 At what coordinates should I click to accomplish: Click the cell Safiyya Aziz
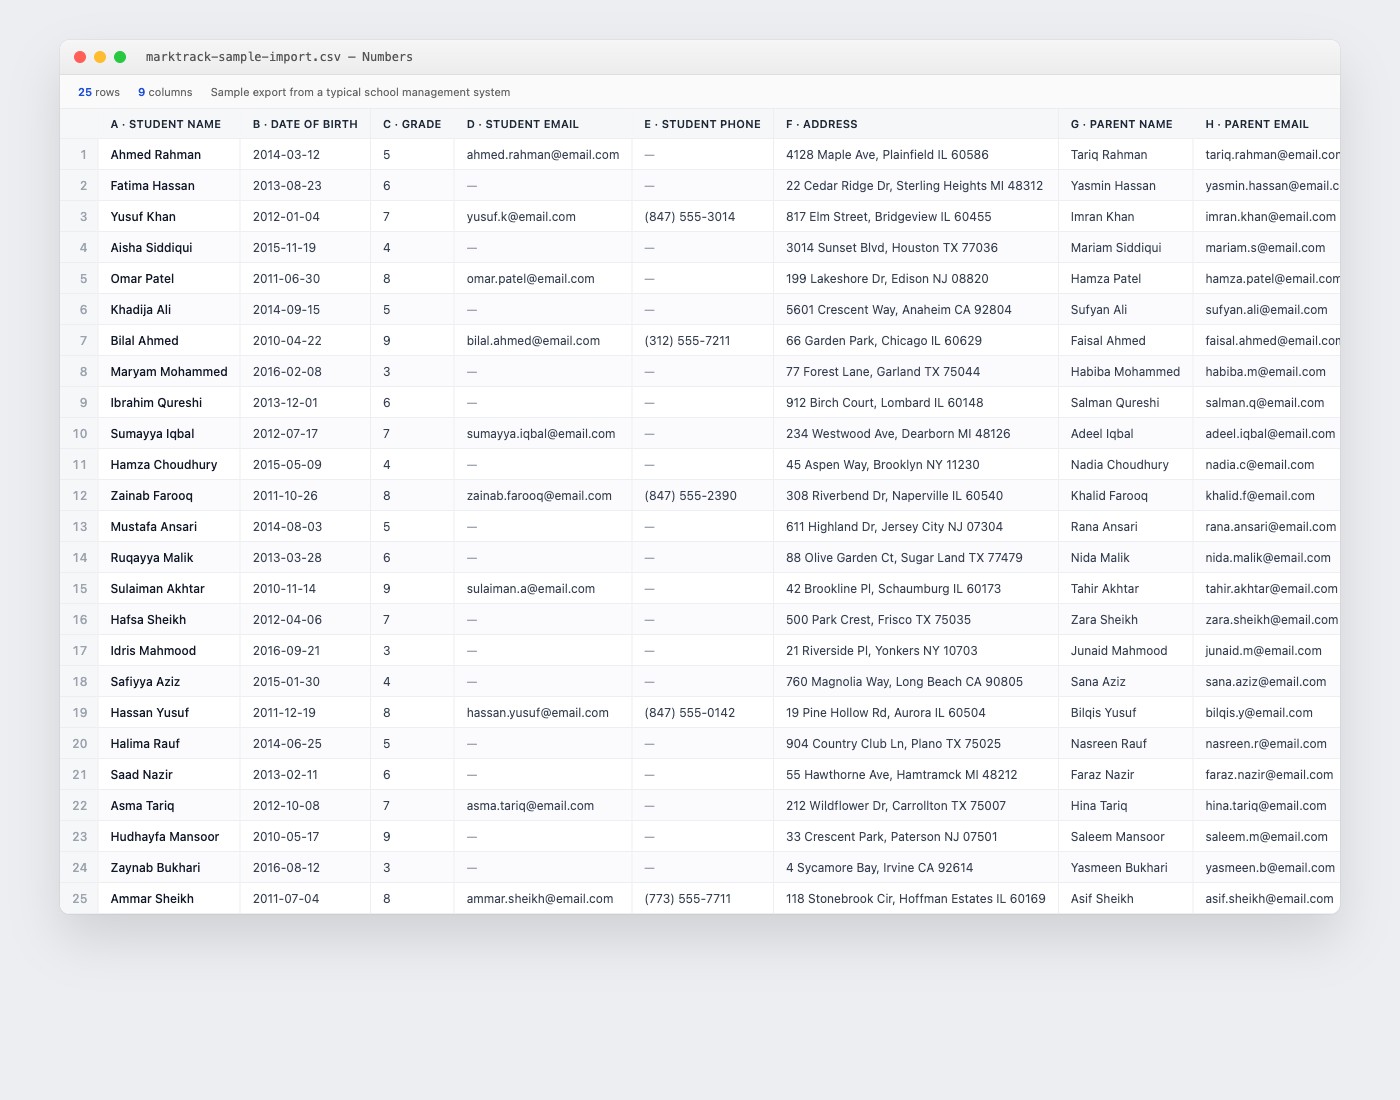pyautogui.click(x=170, y=682)
